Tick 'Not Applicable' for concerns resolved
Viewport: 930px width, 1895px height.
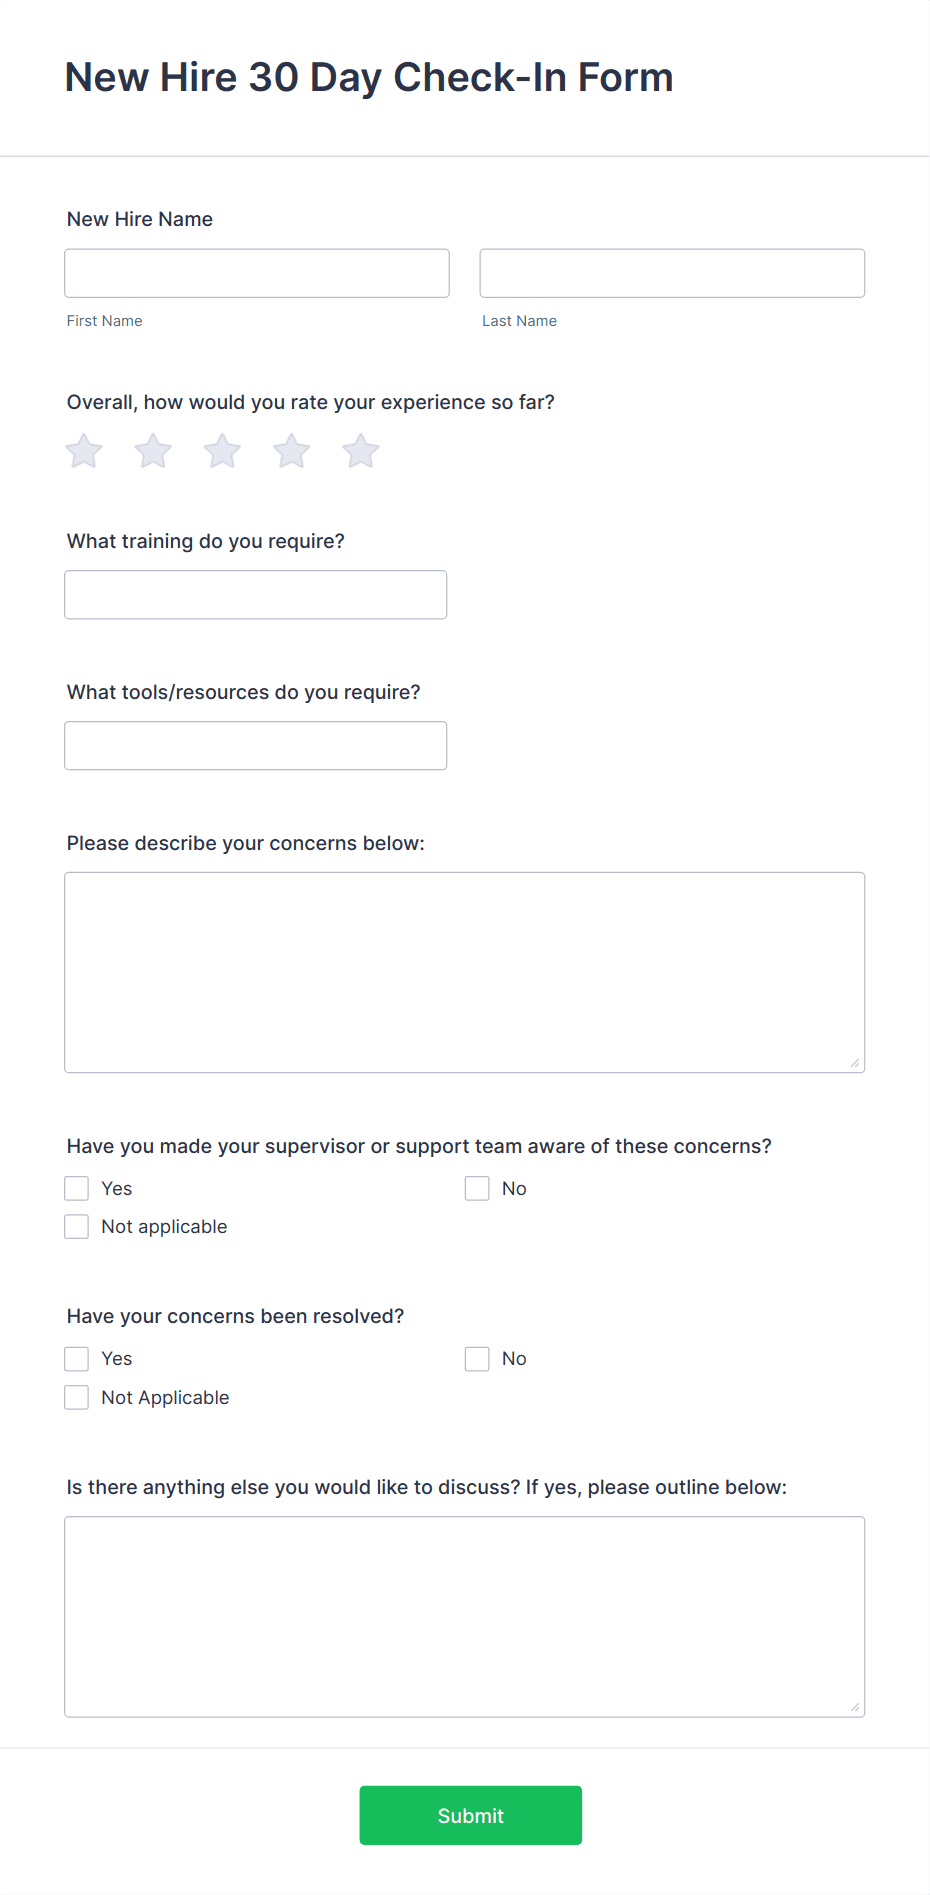(77, 1397)
